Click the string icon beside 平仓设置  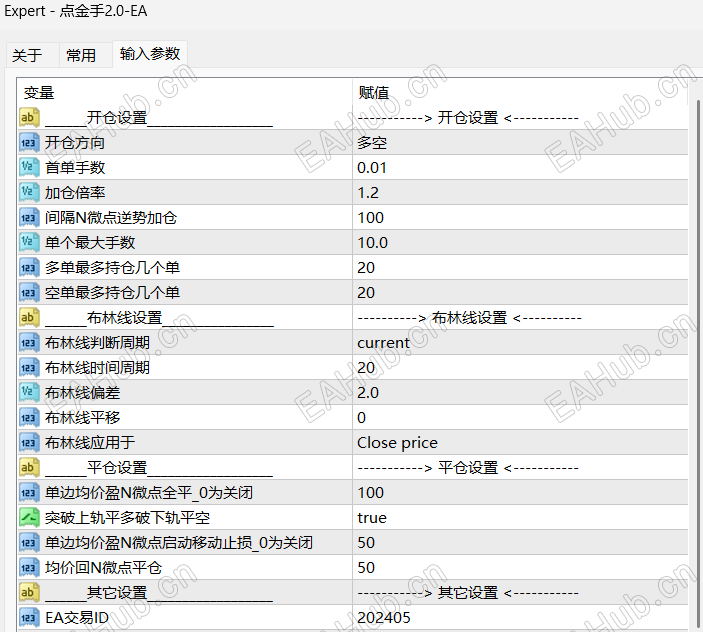(30, 468)
